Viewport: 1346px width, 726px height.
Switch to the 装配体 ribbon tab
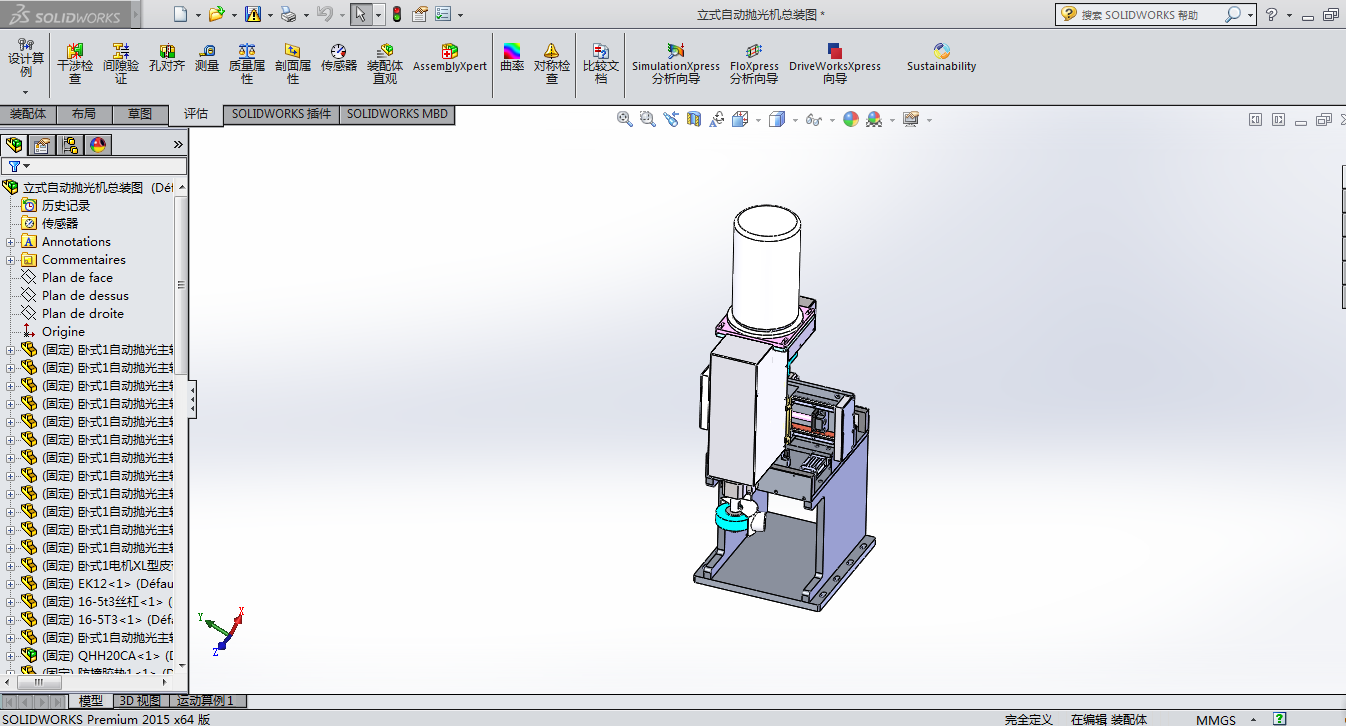[28, 114]
